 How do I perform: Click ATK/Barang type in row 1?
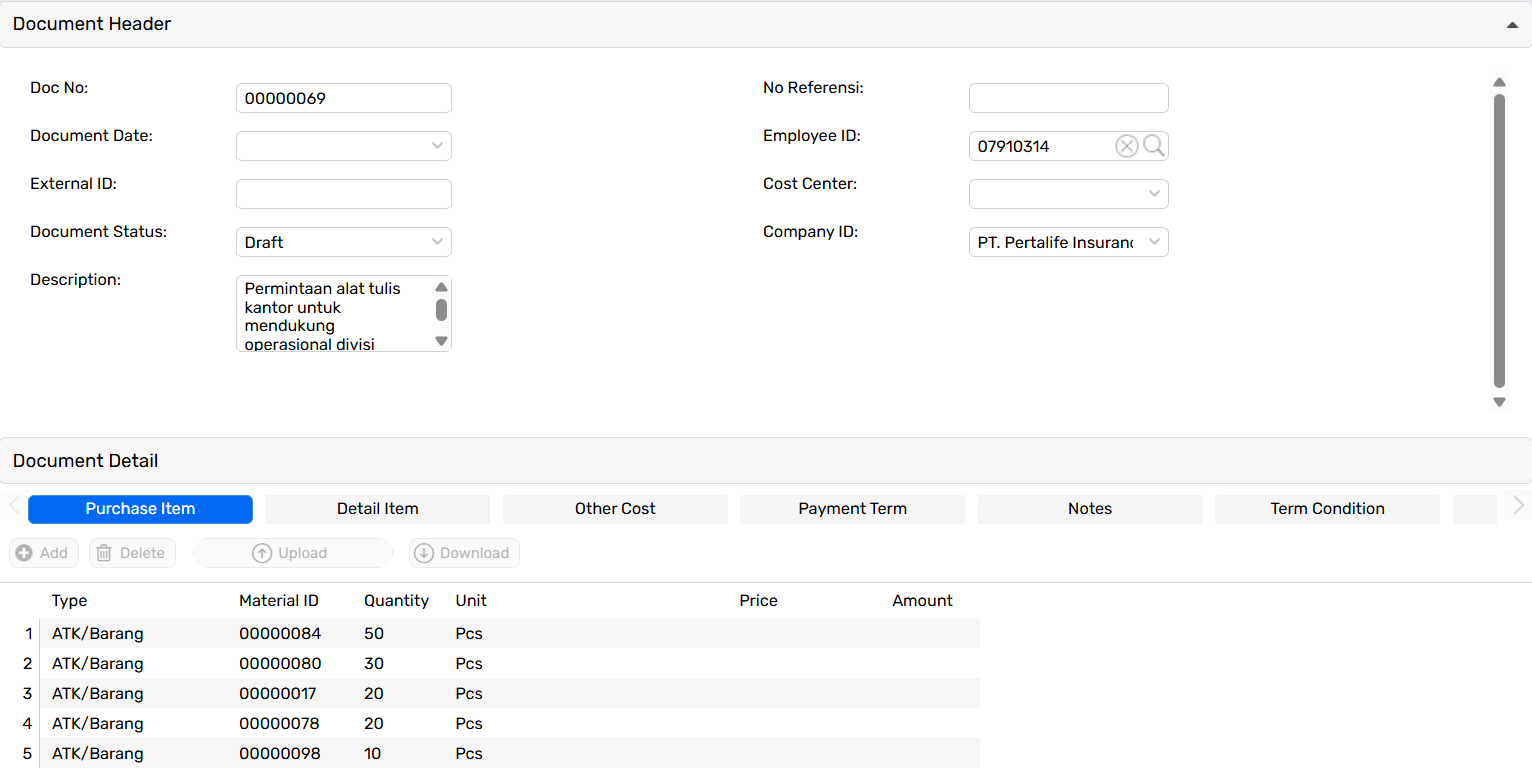(x=98, y=634)
